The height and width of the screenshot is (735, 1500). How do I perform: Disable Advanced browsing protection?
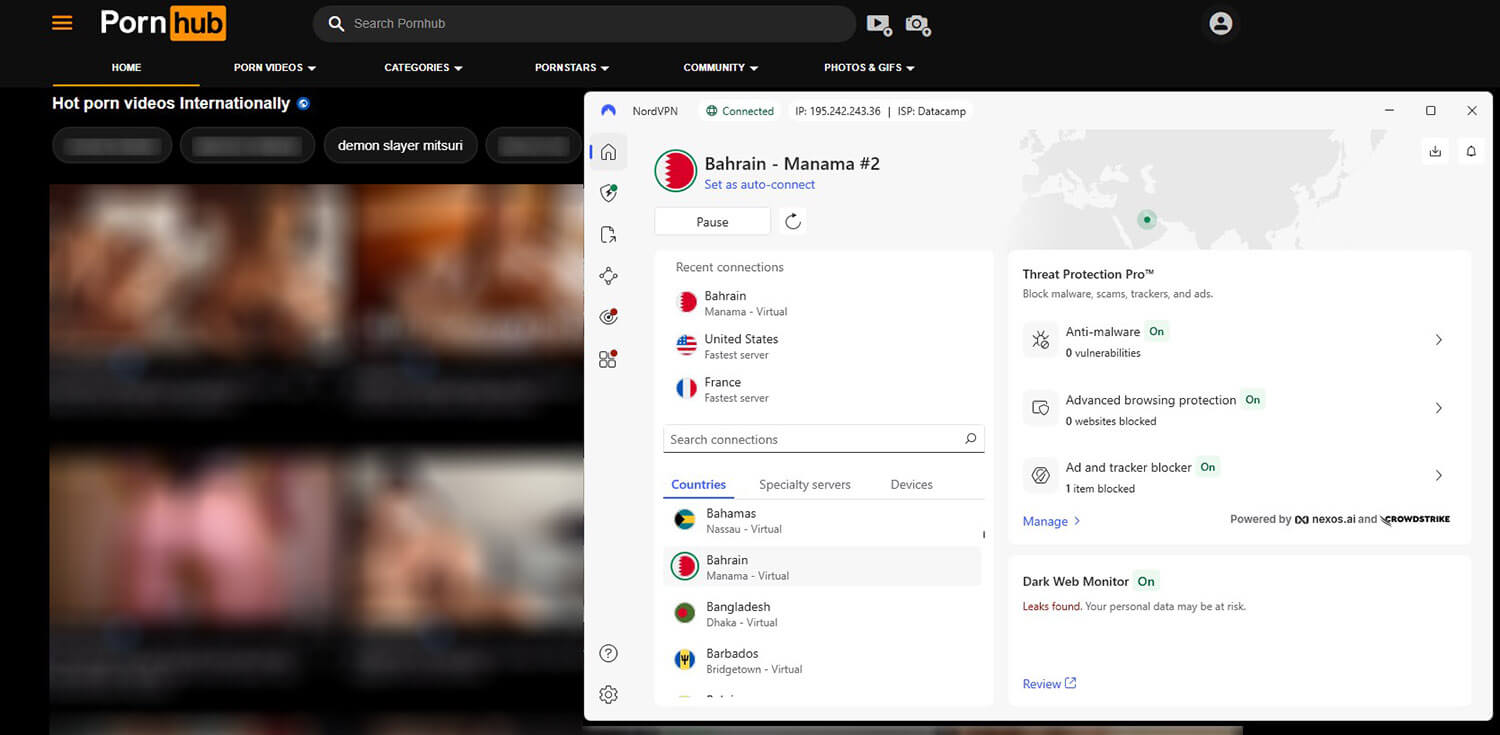(x=1252, y=399)
